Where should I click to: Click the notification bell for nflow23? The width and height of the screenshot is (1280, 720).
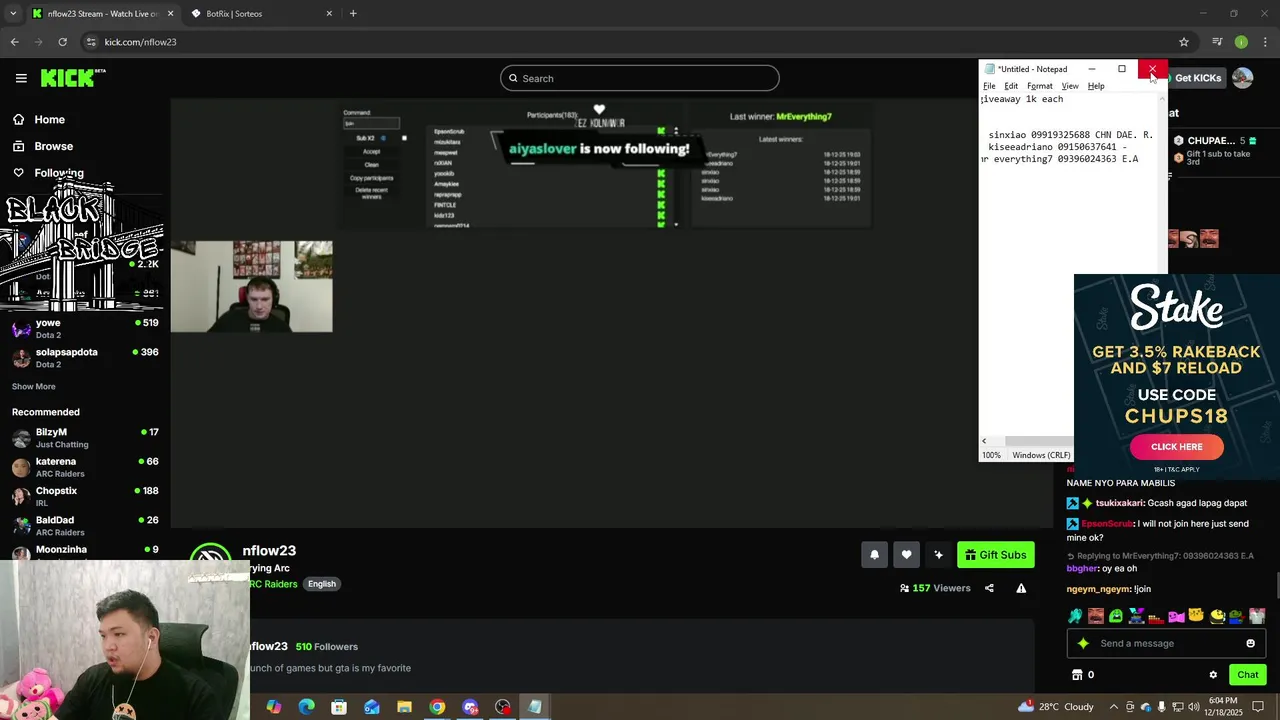pos(874,555)
